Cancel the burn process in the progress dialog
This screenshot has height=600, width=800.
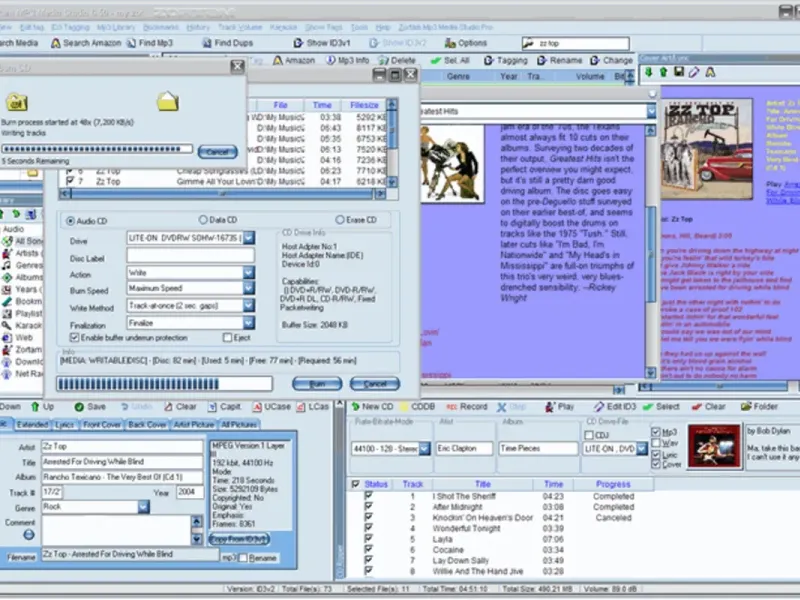click(x=217, y=152)
